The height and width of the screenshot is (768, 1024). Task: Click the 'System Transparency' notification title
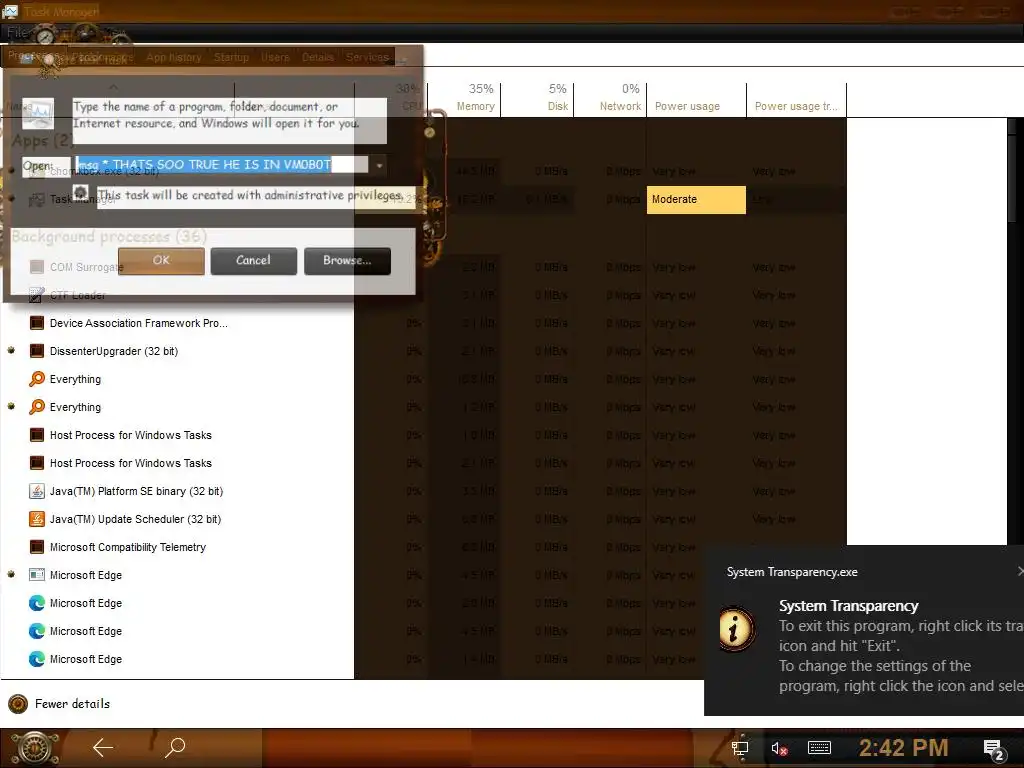click(848, 606)
